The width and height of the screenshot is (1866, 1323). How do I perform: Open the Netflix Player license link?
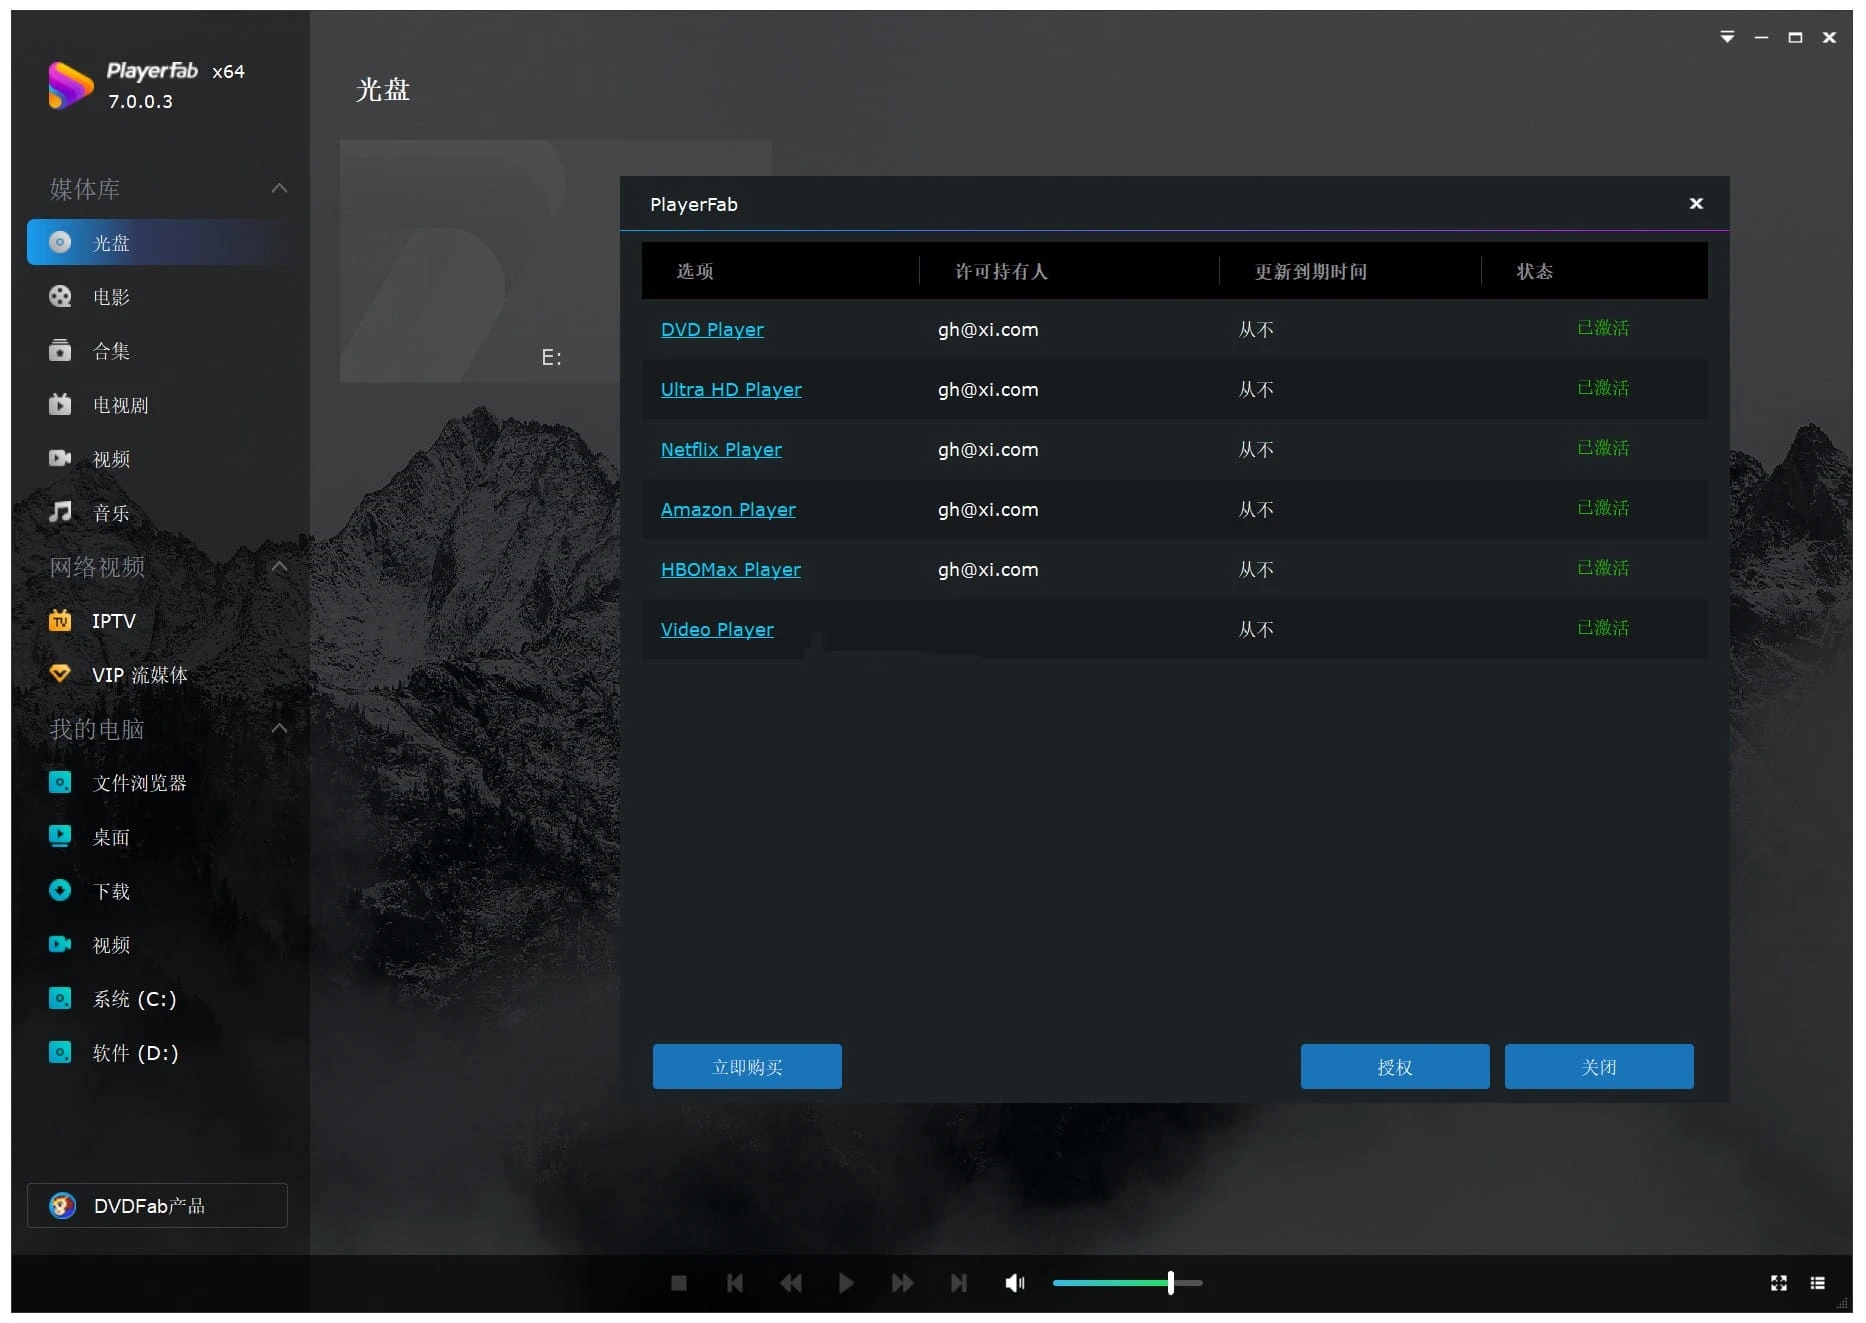(721, 449)
